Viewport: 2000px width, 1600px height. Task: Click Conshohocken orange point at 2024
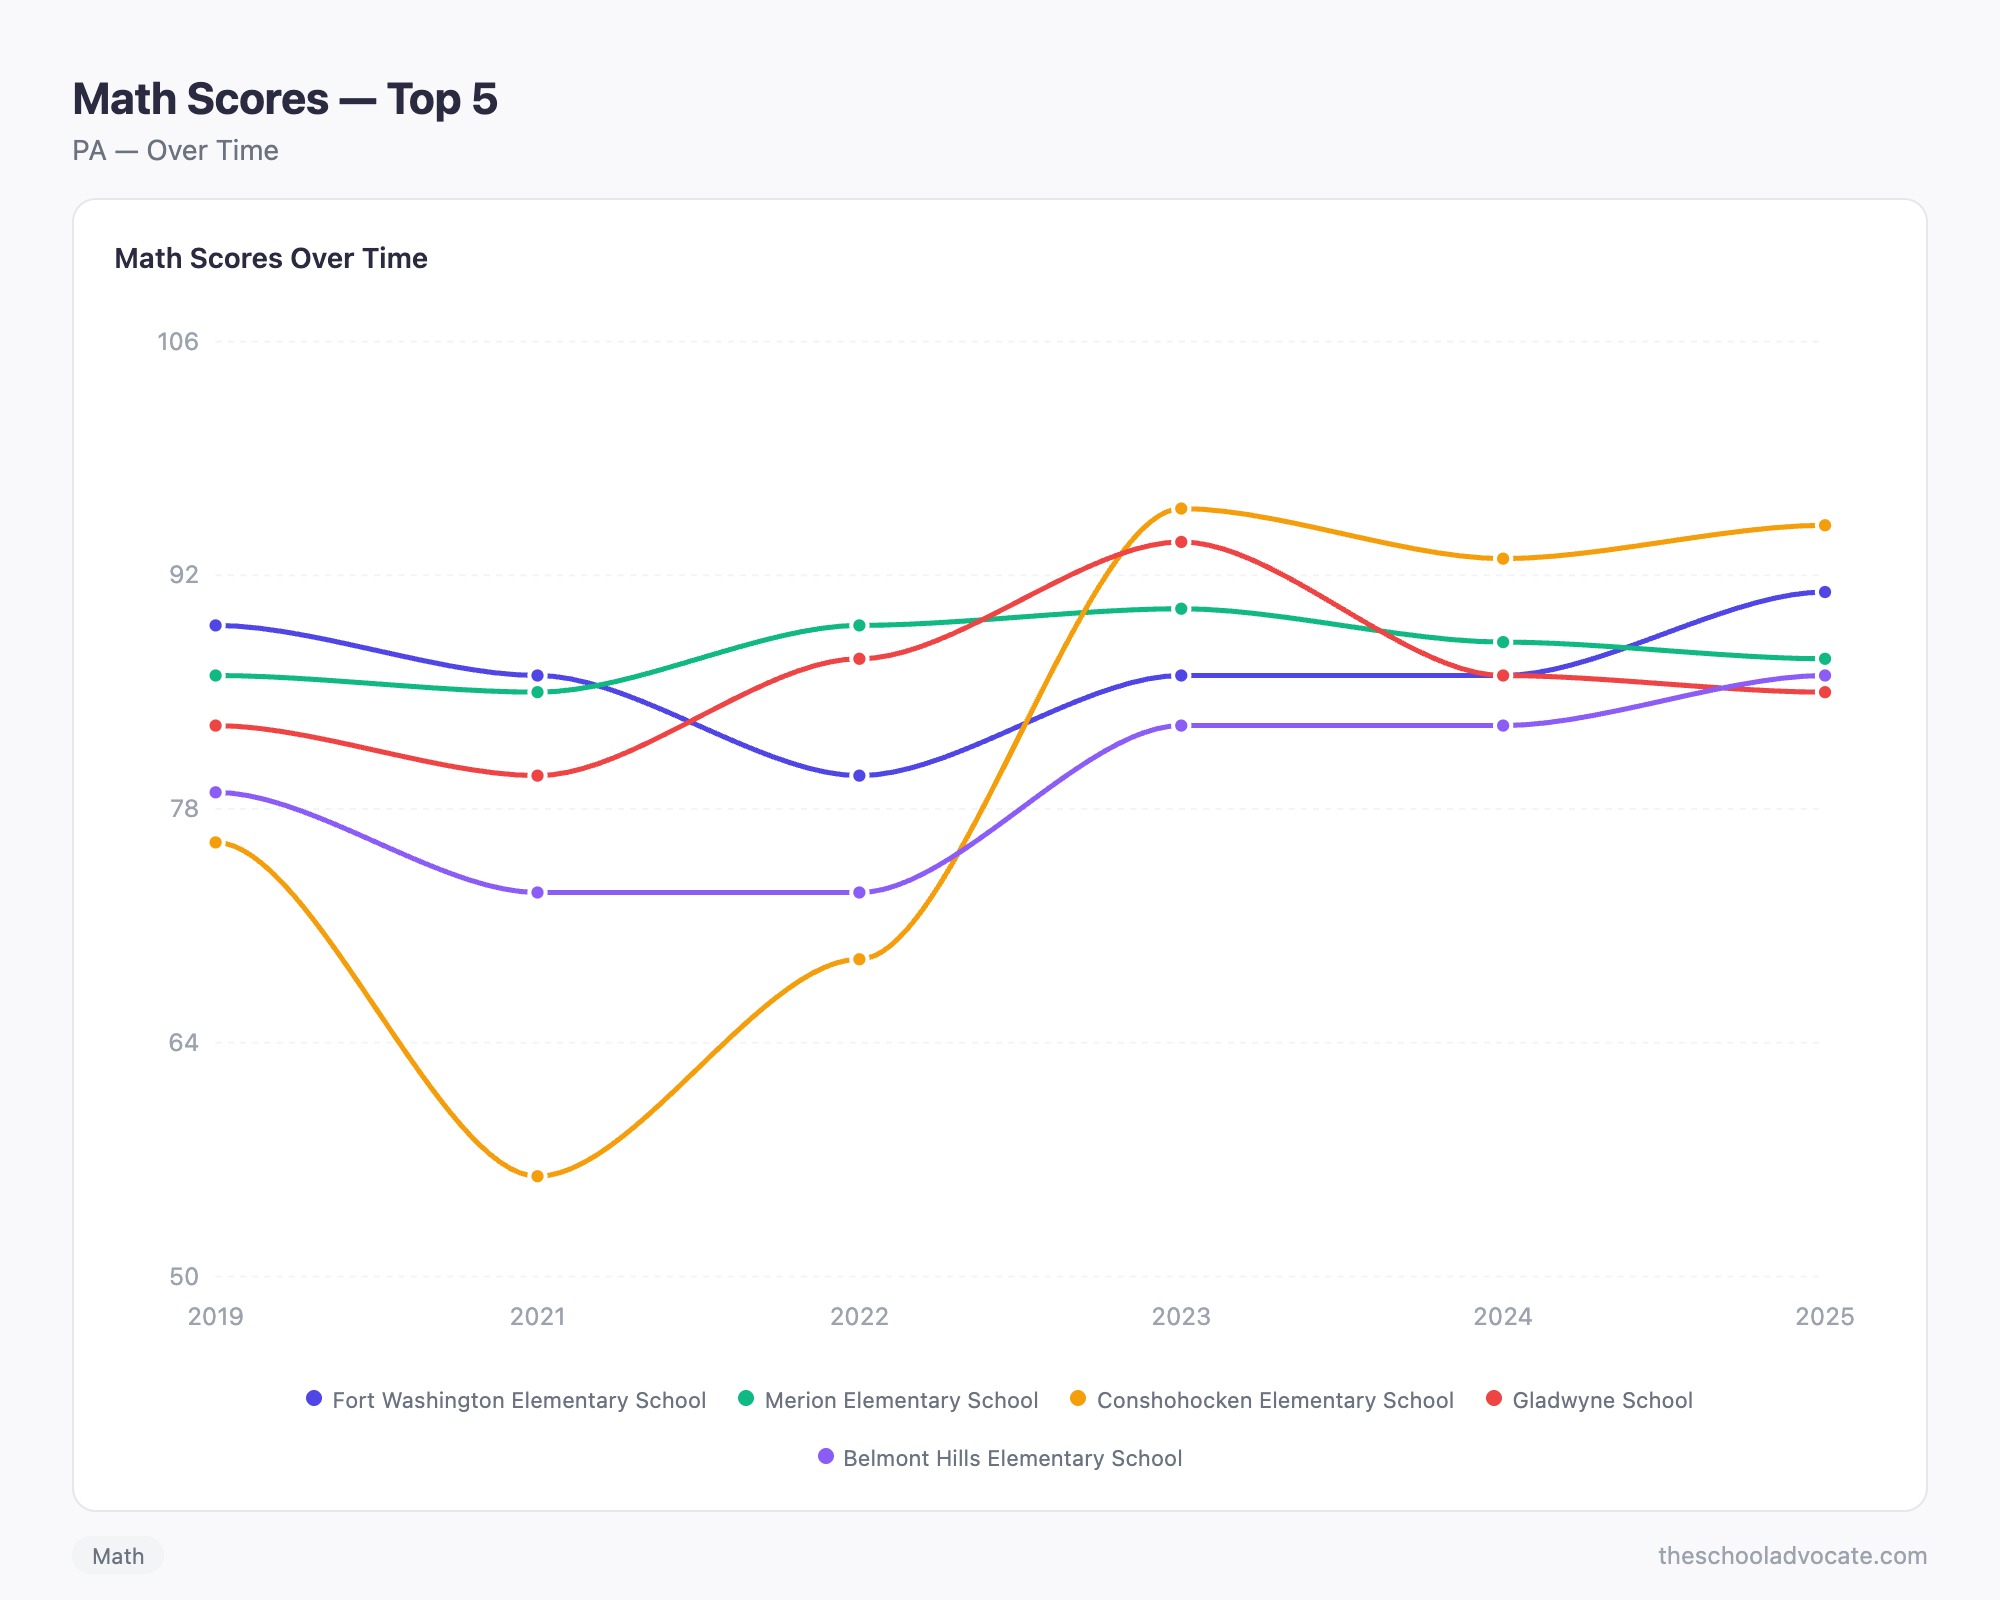(x=1503, y=559)
